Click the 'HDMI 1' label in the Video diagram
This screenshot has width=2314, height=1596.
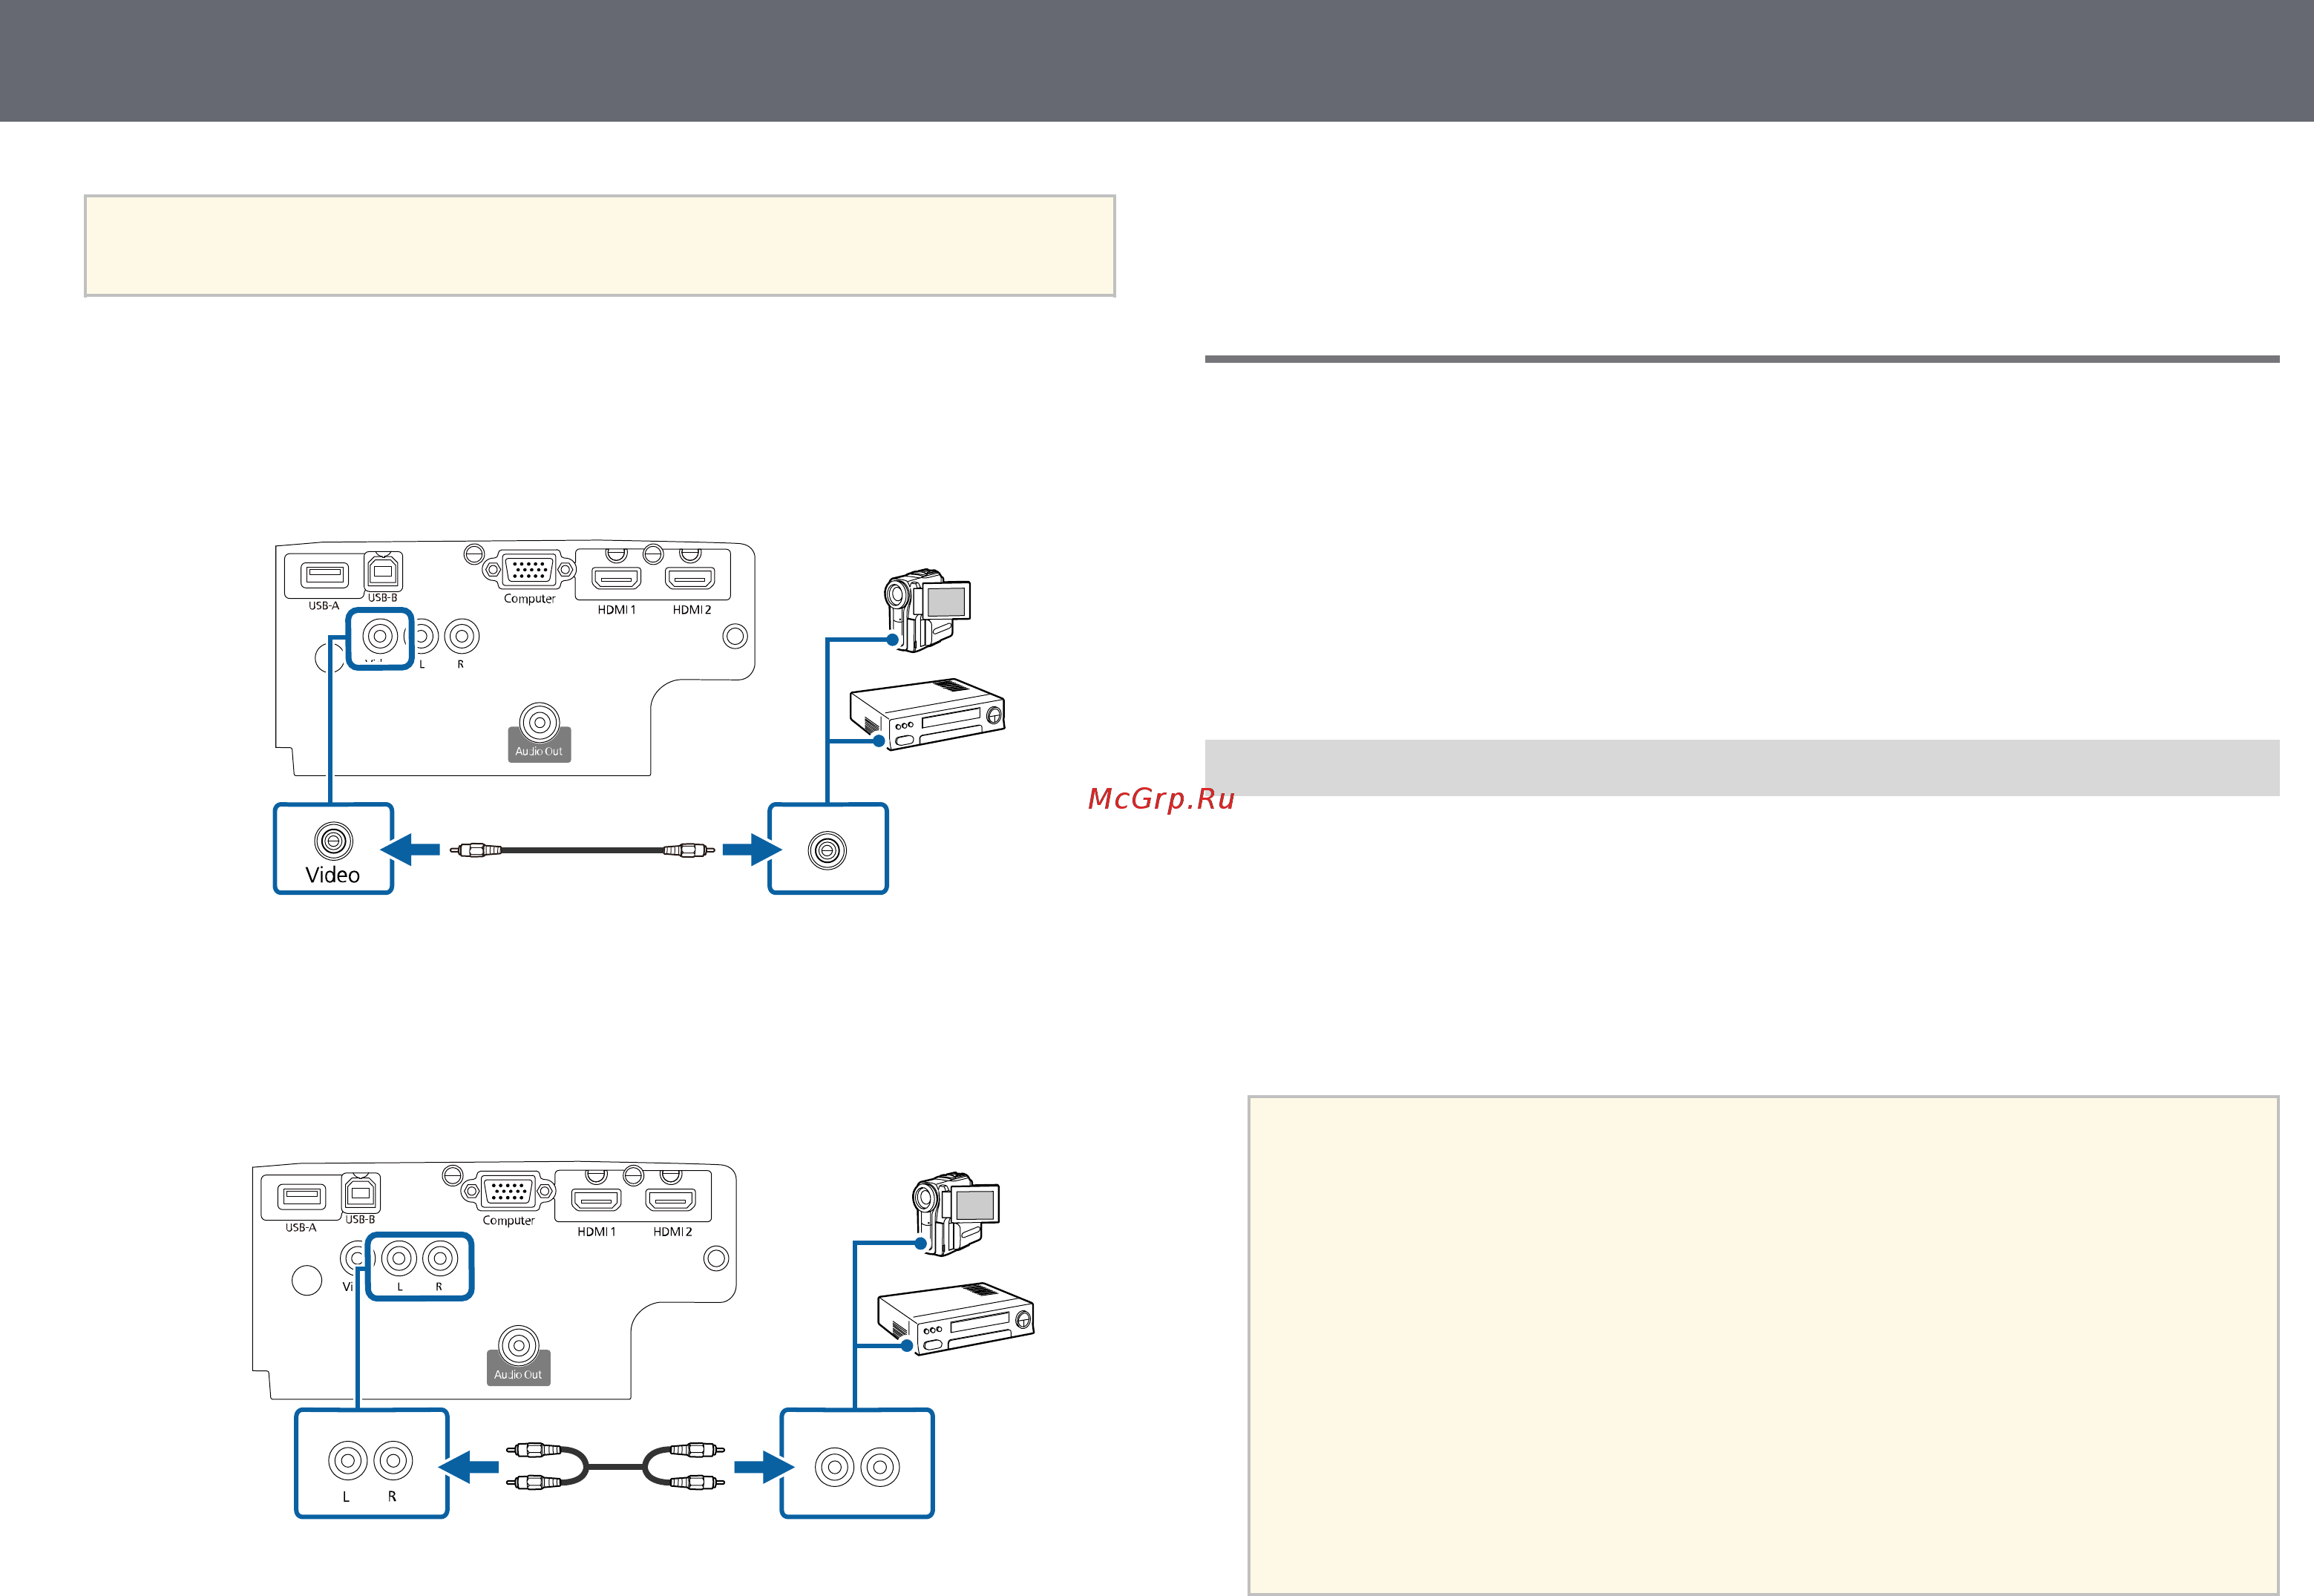617,610
